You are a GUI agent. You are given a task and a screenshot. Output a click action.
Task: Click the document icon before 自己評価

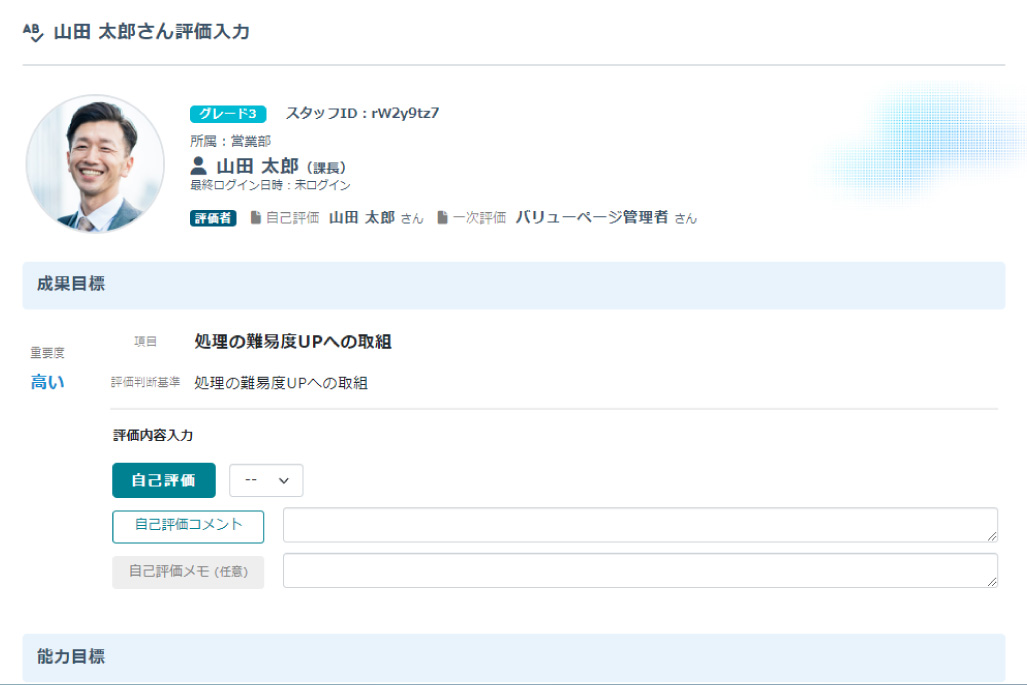(x=256, y=217)
